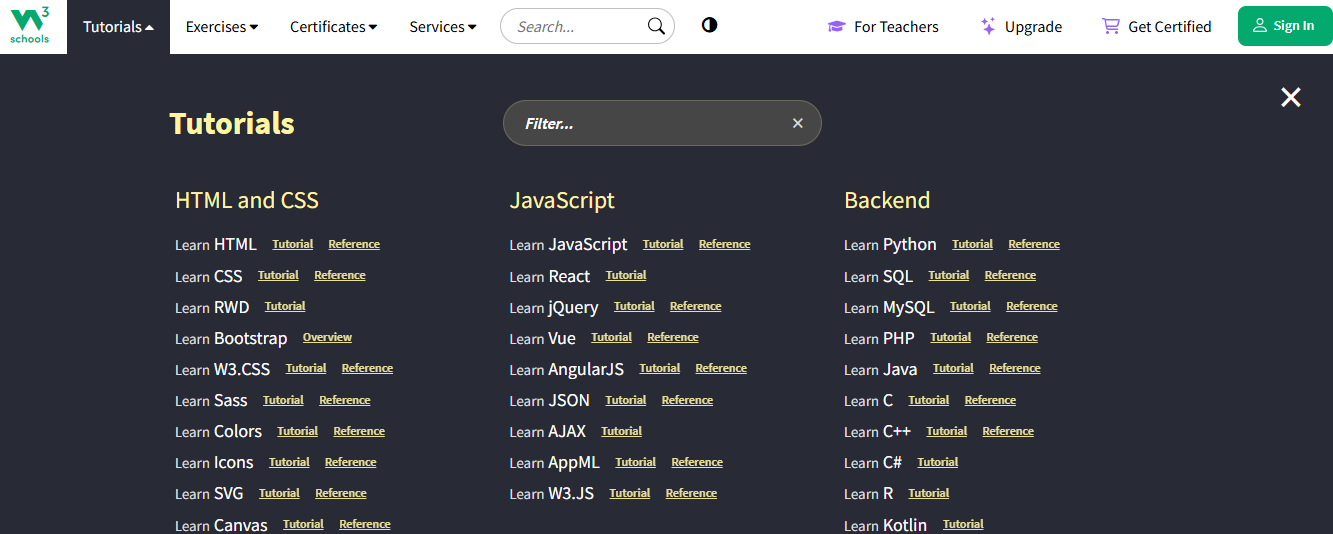Open the For Teachers link
1333x534 pixels.
883,27
